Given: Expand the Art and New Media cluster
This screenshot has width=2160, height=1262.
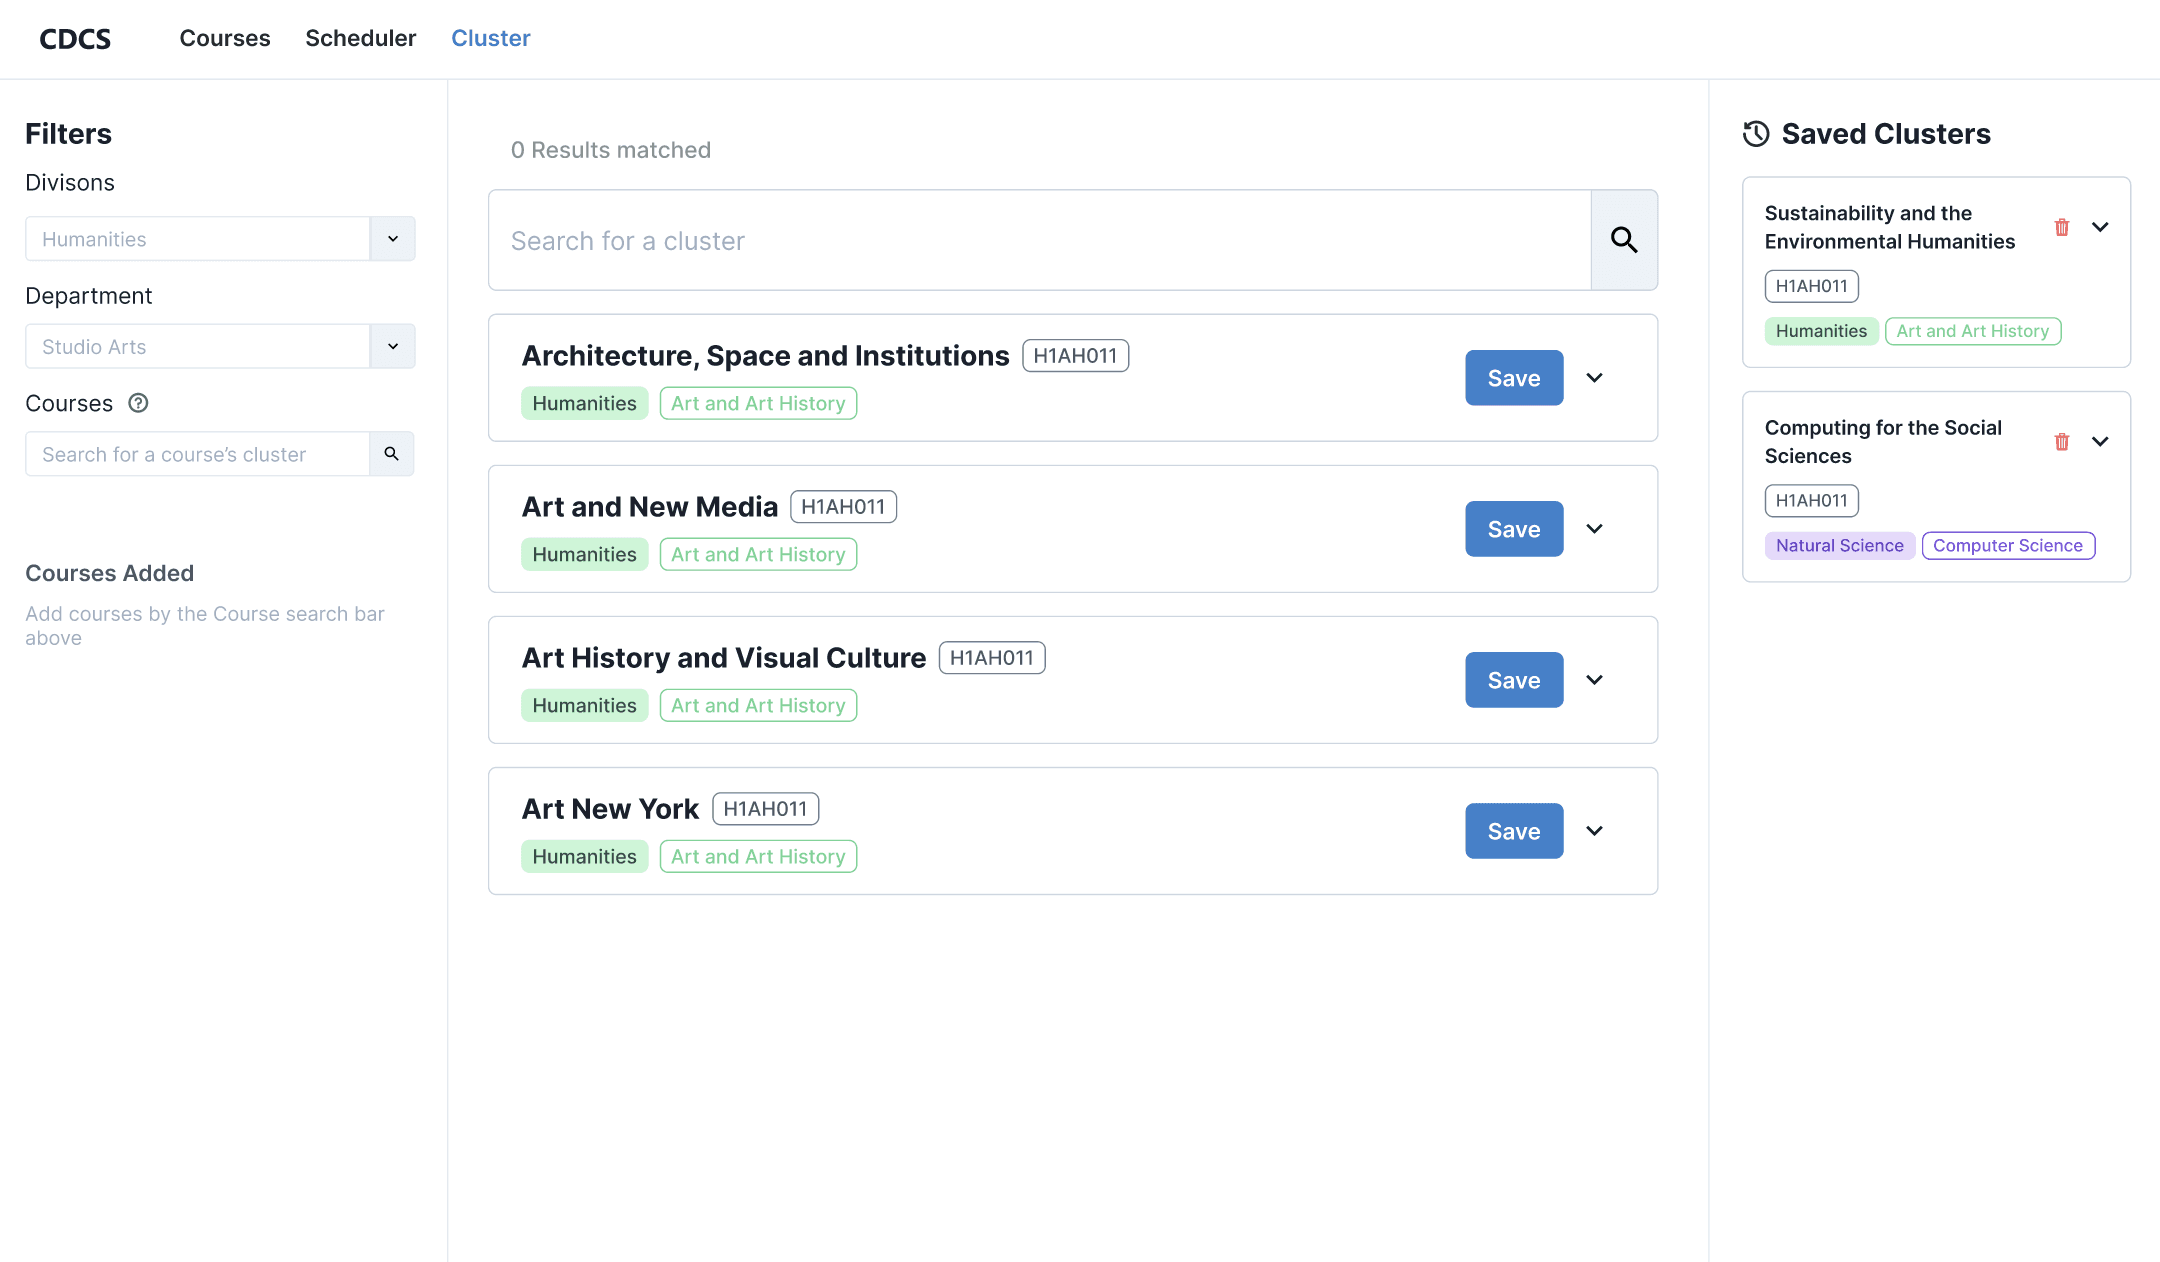Looking at the screenshot, I should click(x=1594, y=529).
